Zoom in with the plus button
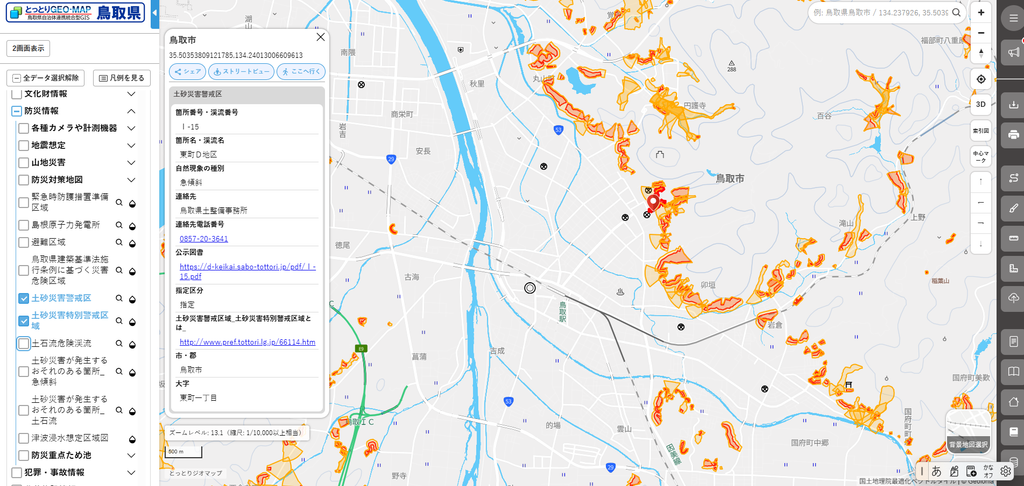 point(981,12)
